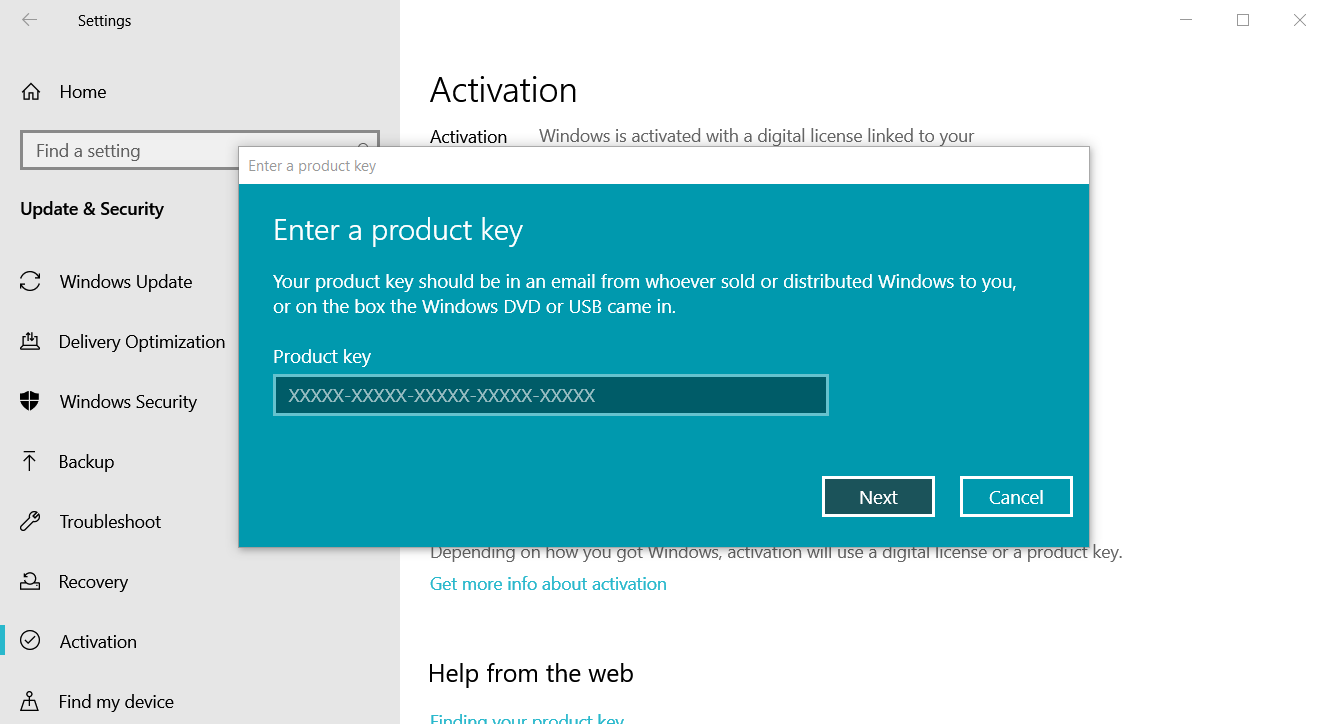Click the Windows Update sync icon
Image resolution: width=1329 pixels, height=724 pixels.
(x=30, y=282)
